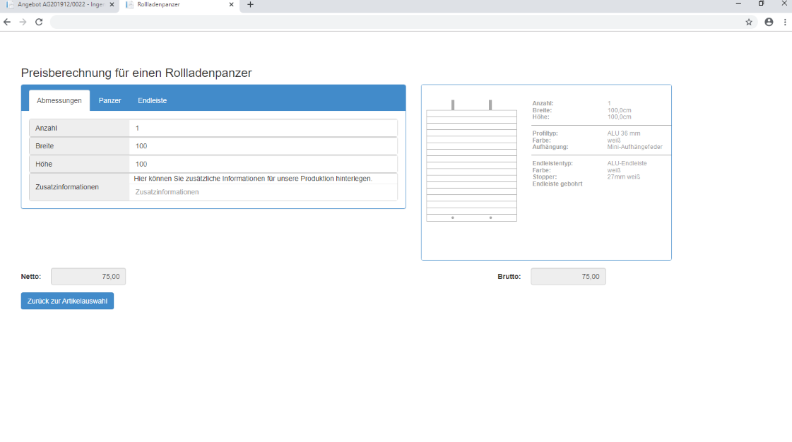The height and width of the screenshot is (442, 792).
Task: Select the Rollladenpanzer browser tab
Action: pyautogui.click(x=177, y=5)
